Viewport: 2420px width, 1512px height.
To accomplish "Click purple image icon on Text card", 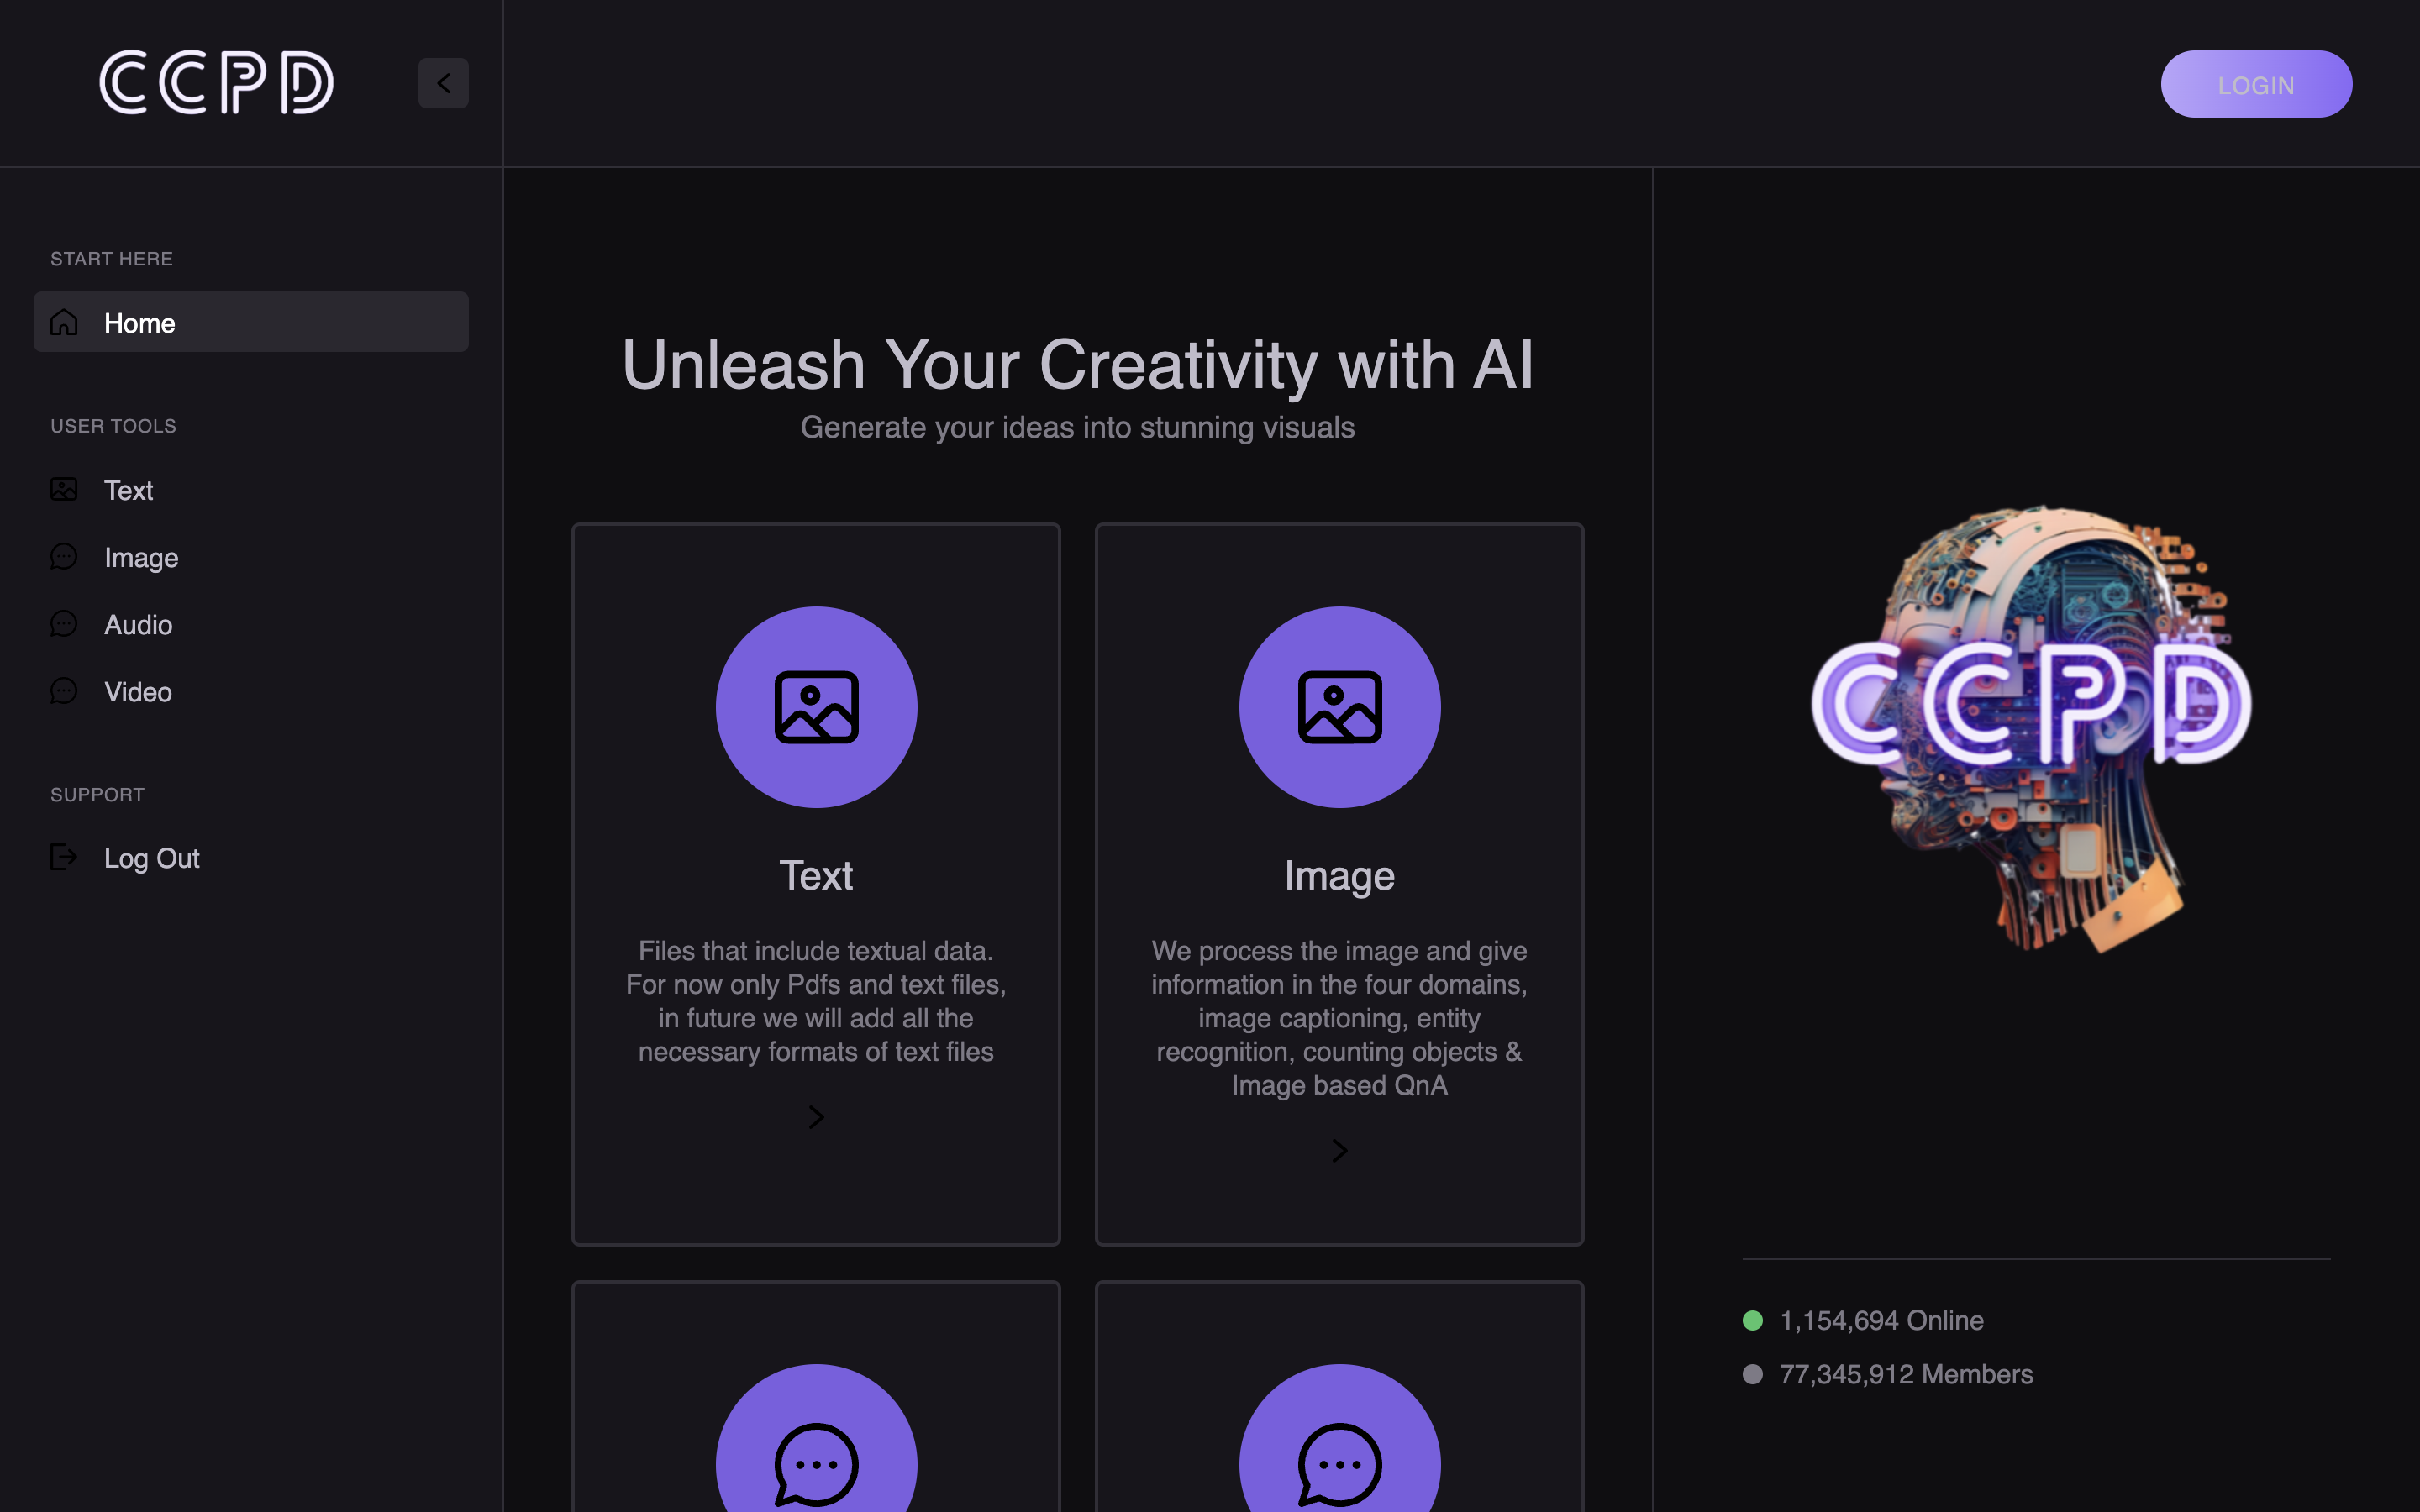I will pos(816,707).
